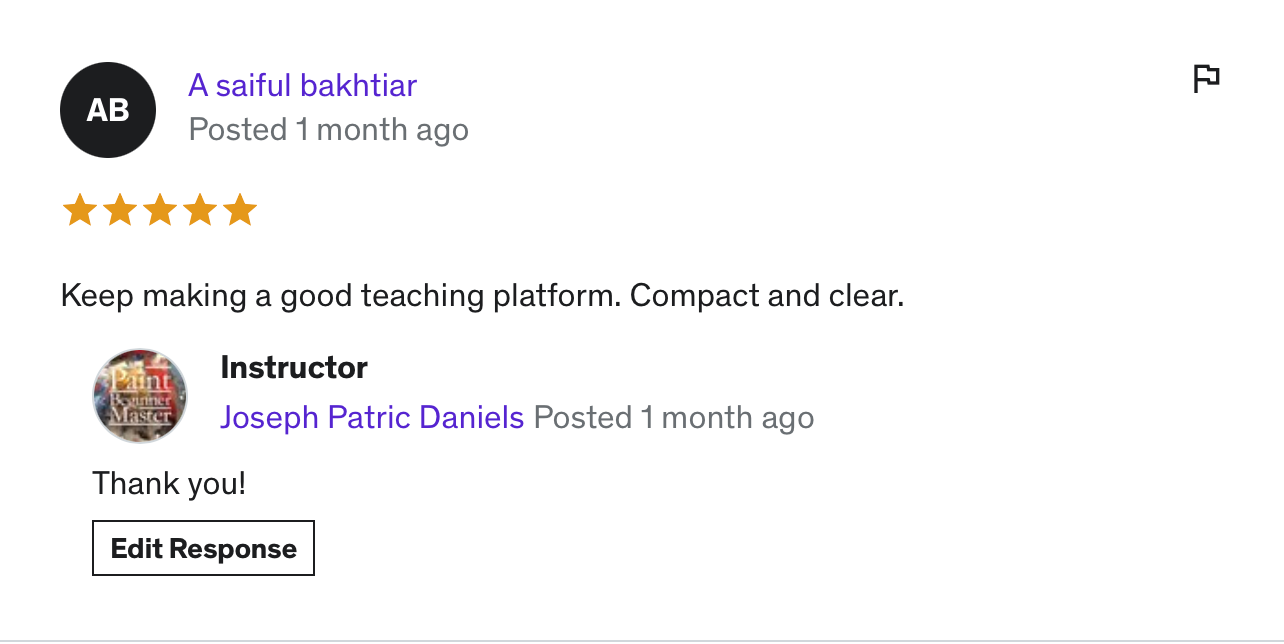This screenshot has height=644, width=1284.
Task: Click the surname "bakhtiar" in the reviewer name
Action: point(358,86)
